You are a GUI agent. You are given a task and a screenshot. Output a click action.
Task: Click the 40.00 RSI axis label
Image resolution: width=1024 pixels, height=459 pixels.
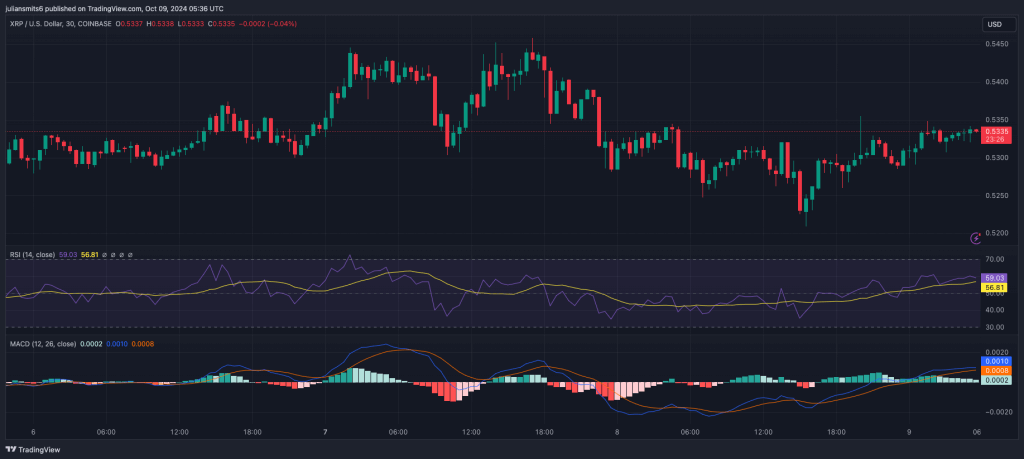click(993, 310)
